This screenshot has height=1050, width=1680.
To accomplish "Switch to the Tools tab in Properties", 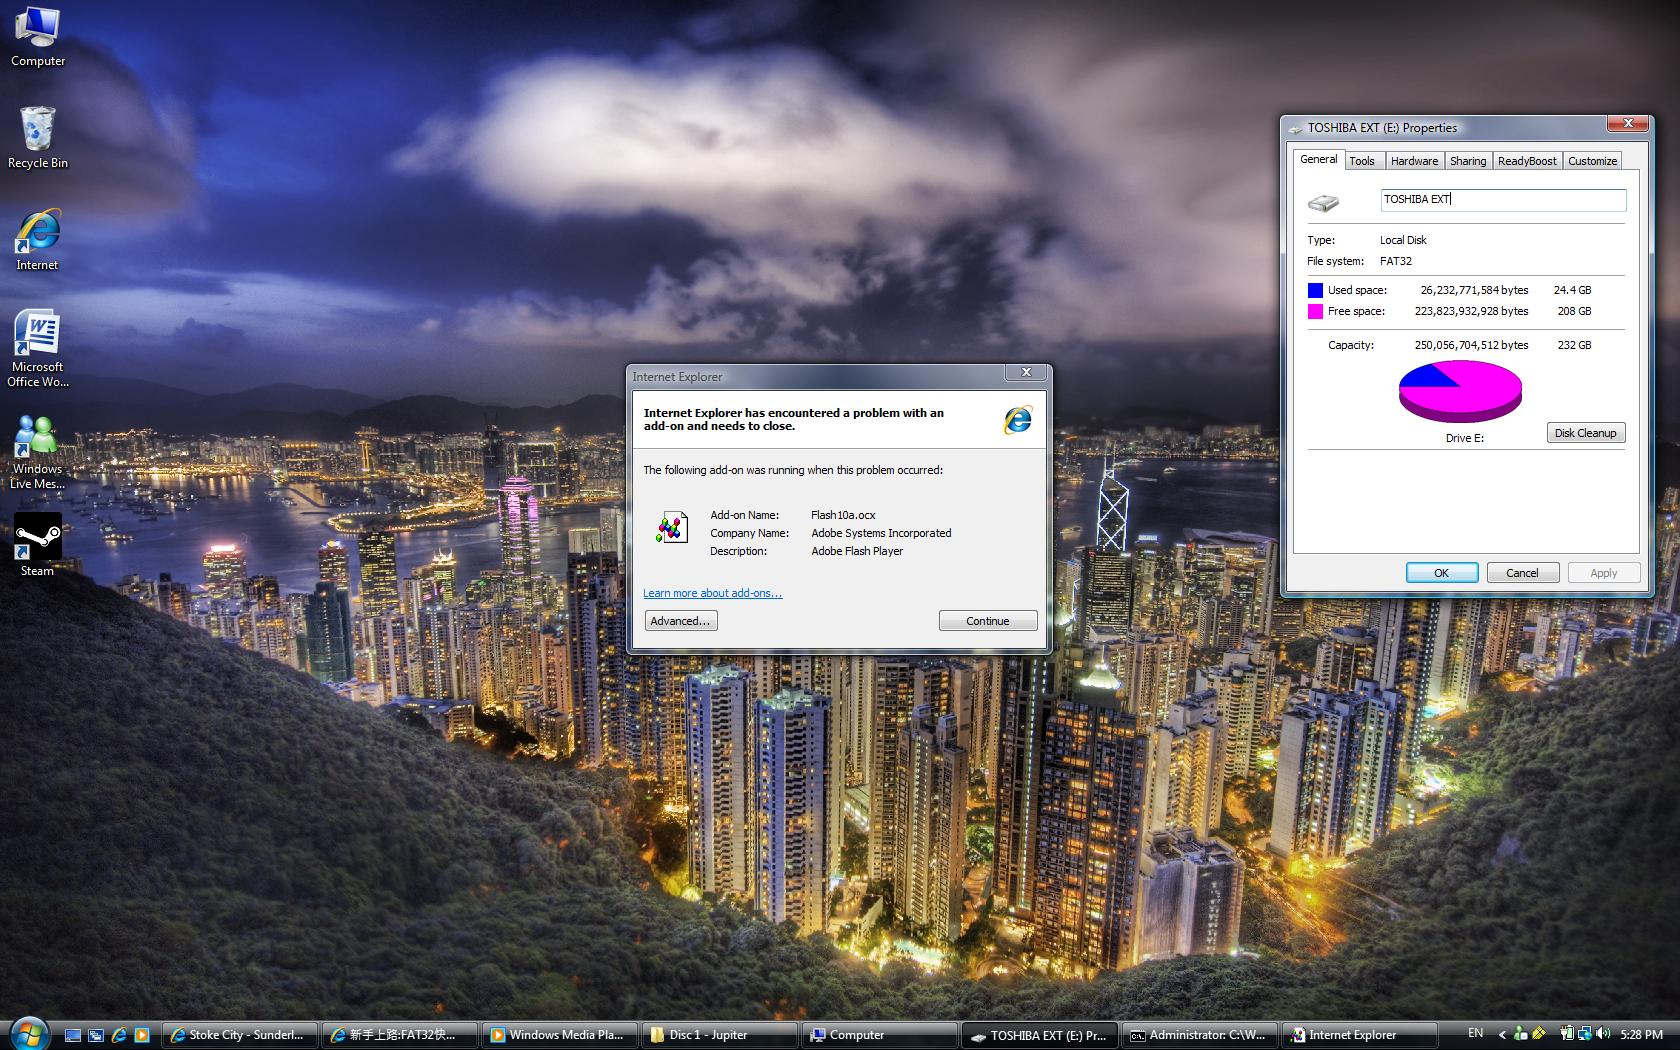I will tap(1362, 161).
